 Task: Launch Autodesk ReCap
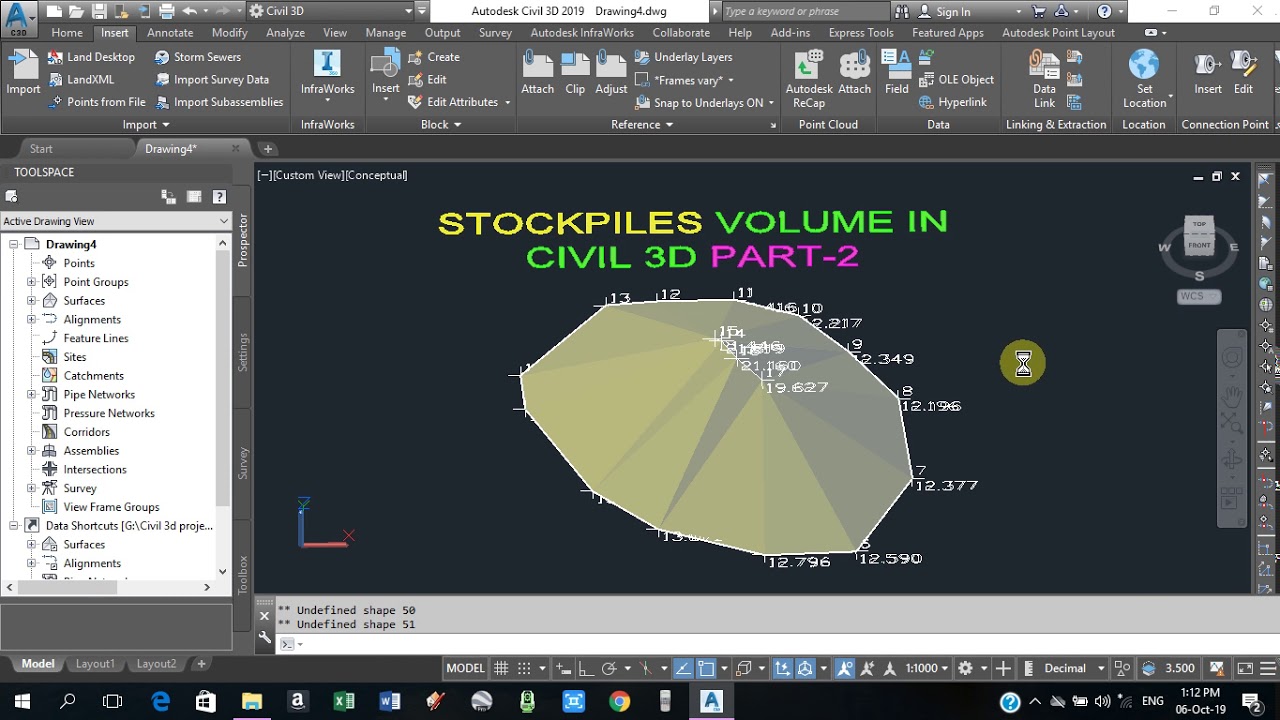pos(808,78)
